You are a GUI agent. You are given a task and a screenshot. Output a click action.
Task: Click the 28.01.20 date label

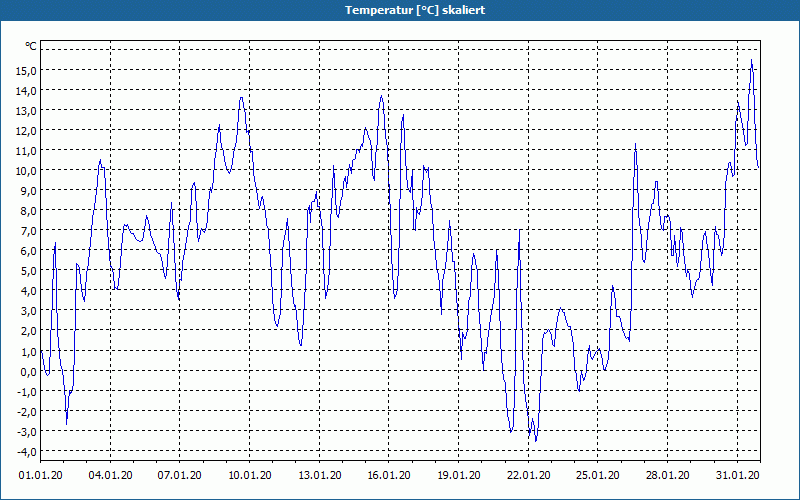pos(667,475)
